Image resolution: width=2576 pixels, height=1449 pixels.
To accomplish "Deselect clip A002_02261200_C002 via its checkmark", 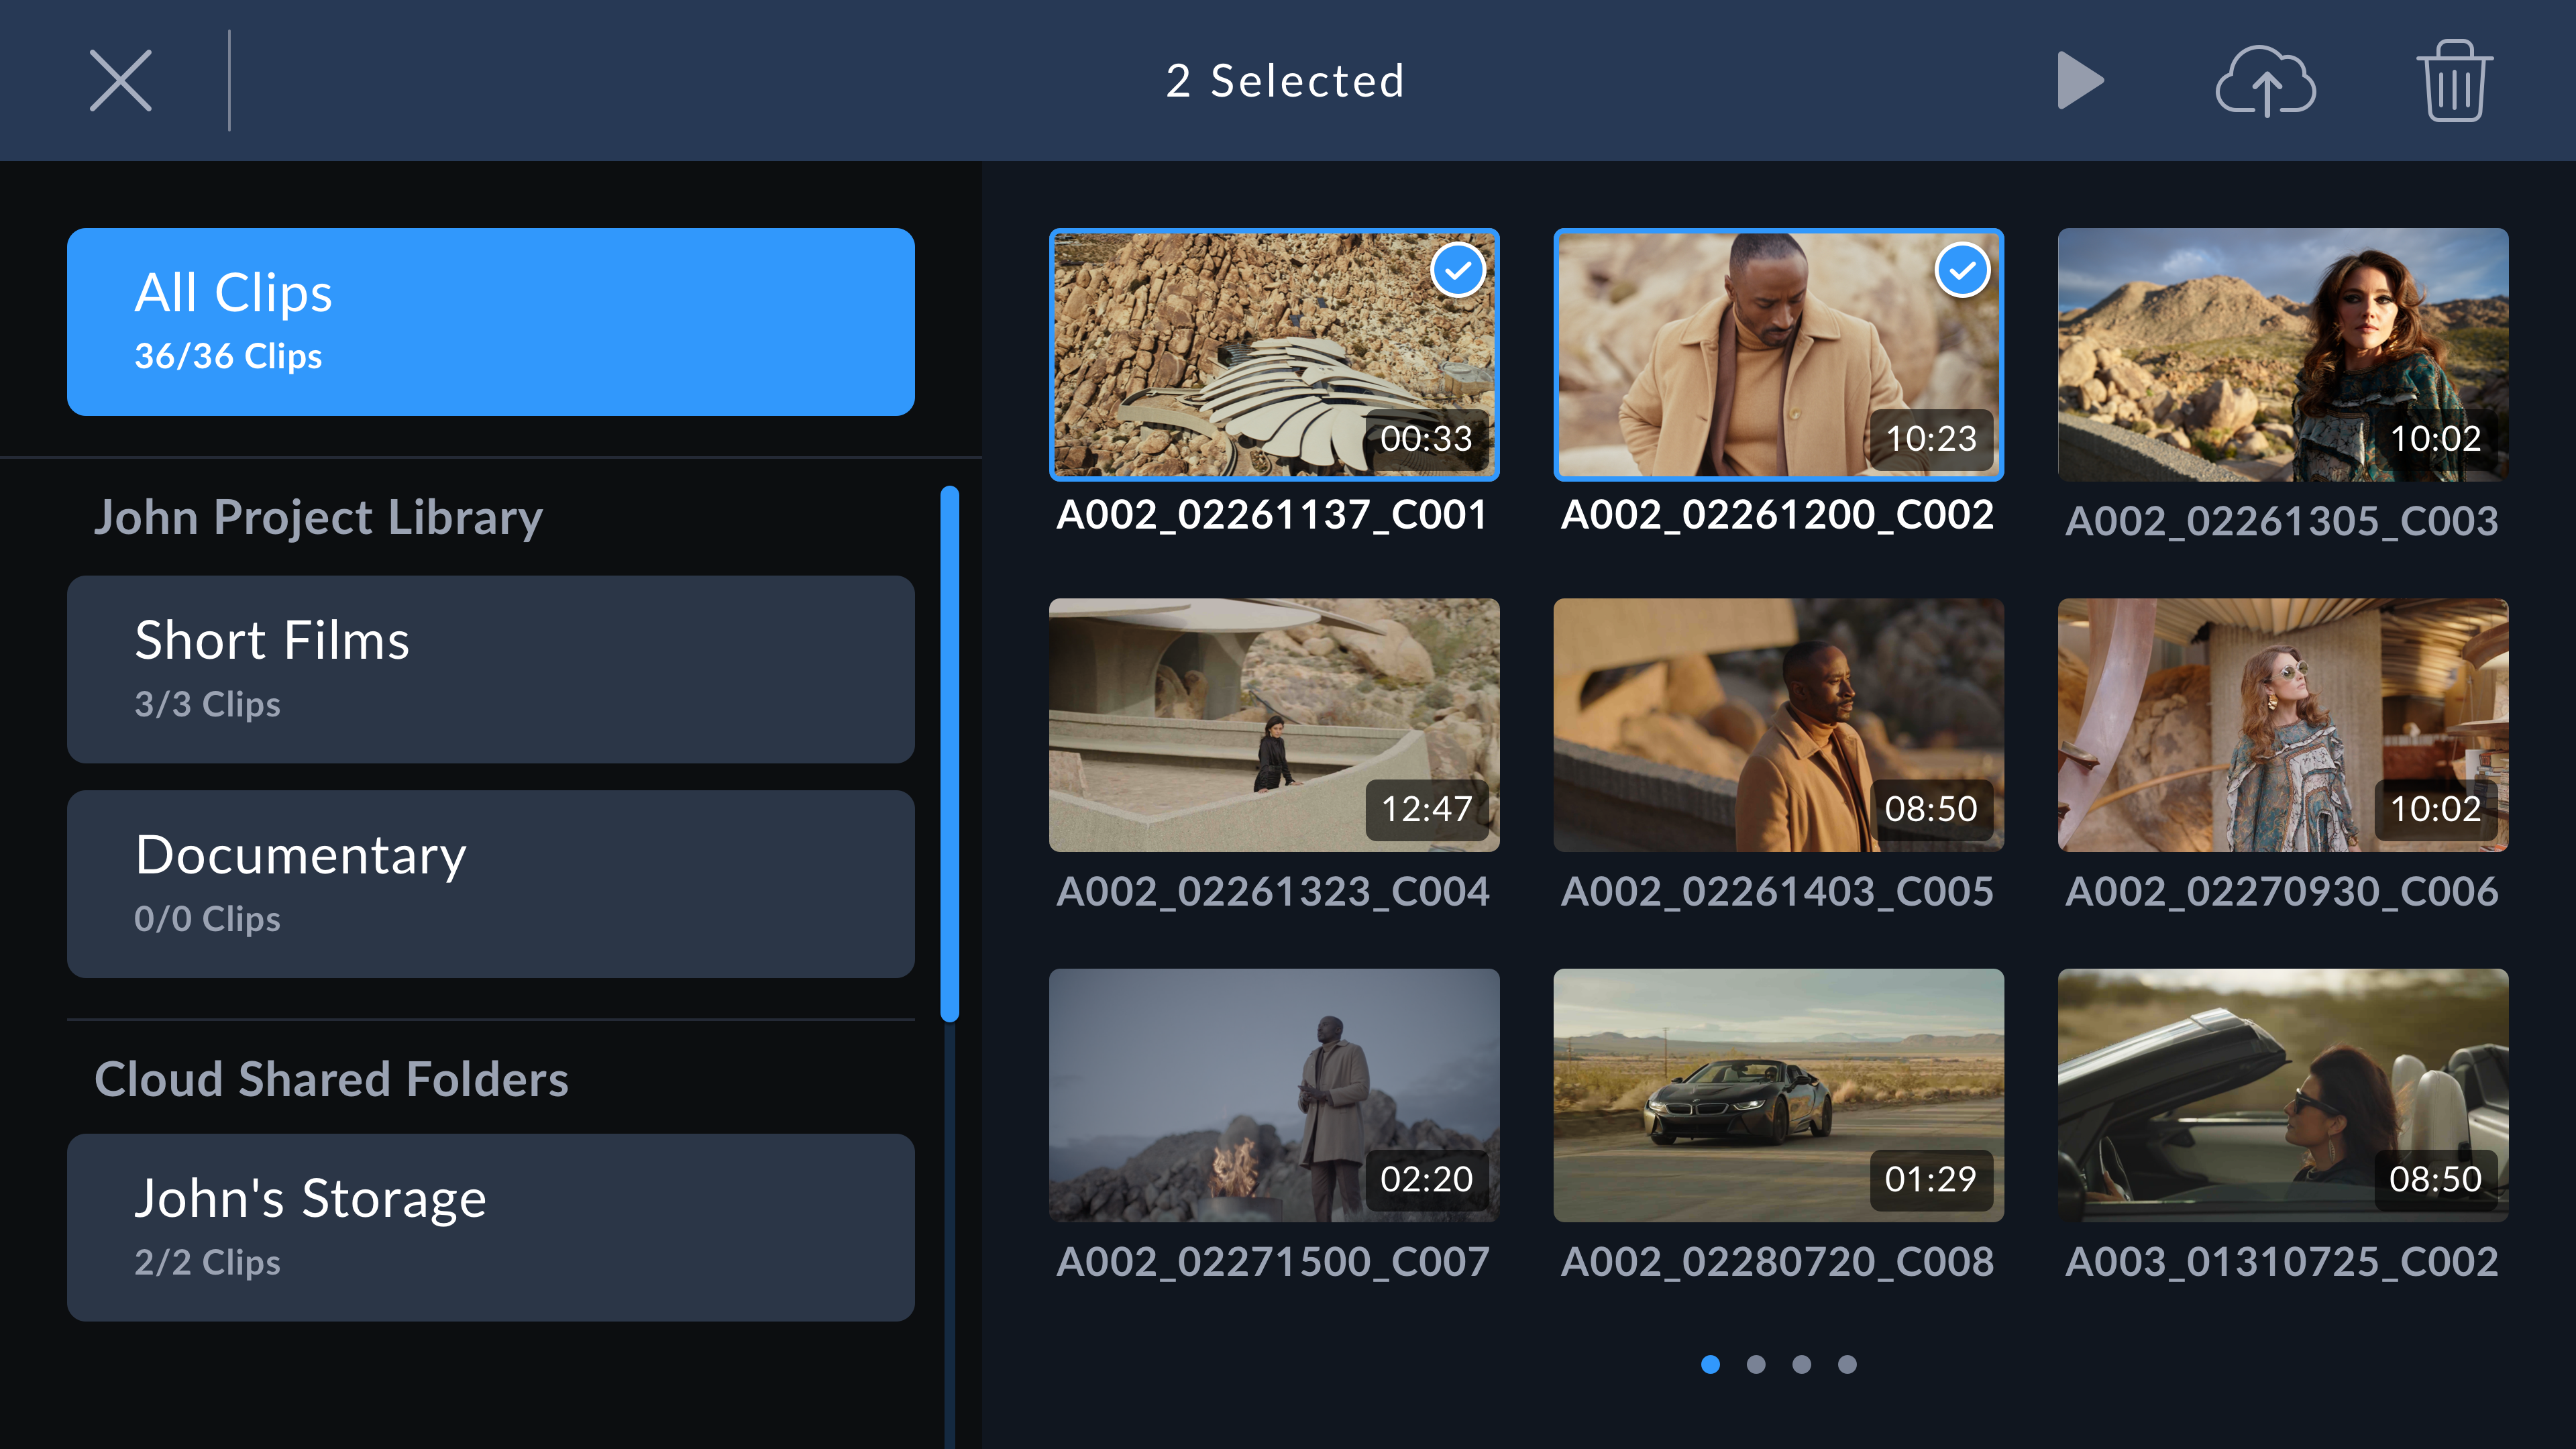I will tap(1963, 269).
